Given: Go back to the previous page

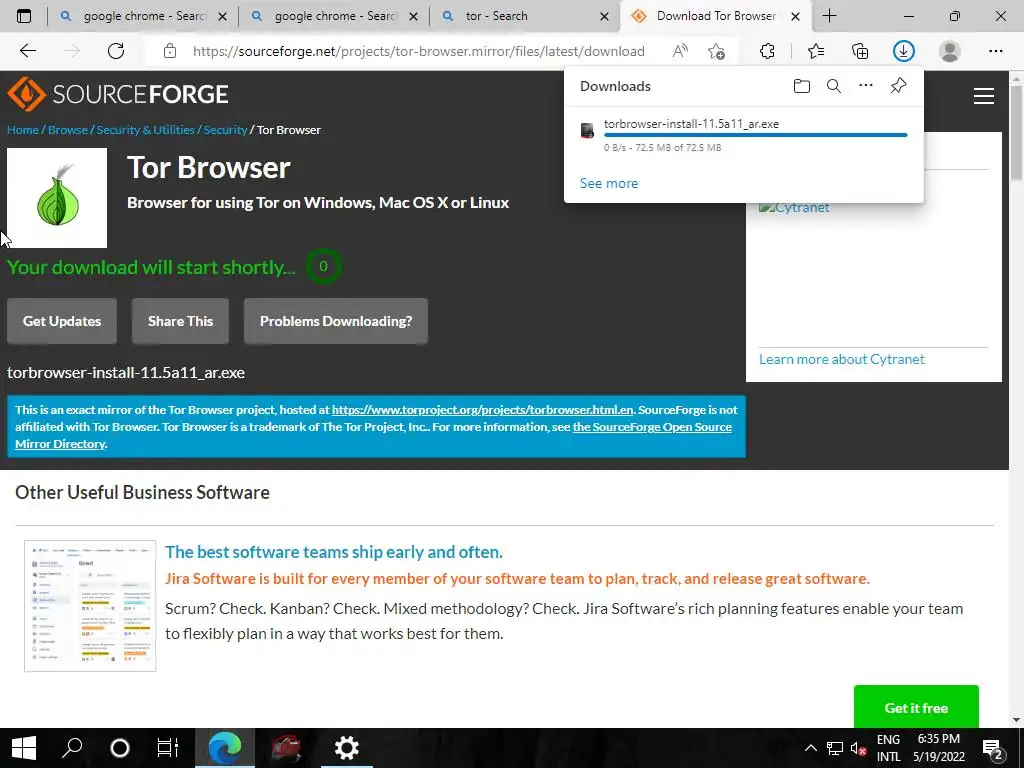Looking at the screenshot, I should coord(27,51).
